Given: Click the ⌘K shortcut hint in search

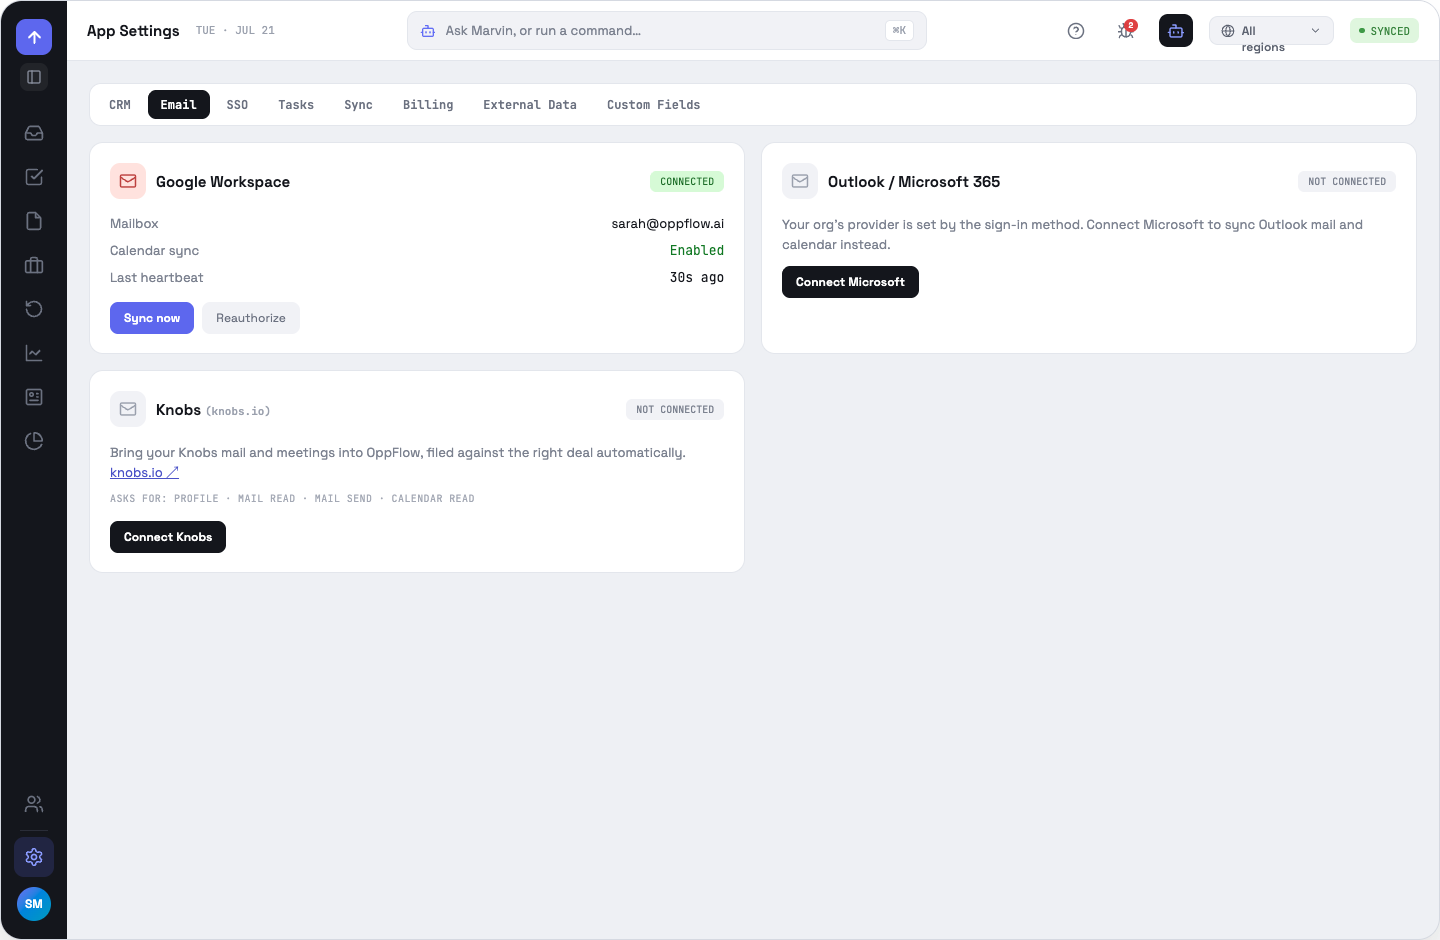Looking at the screenshot, I should [x=899, y=31].
